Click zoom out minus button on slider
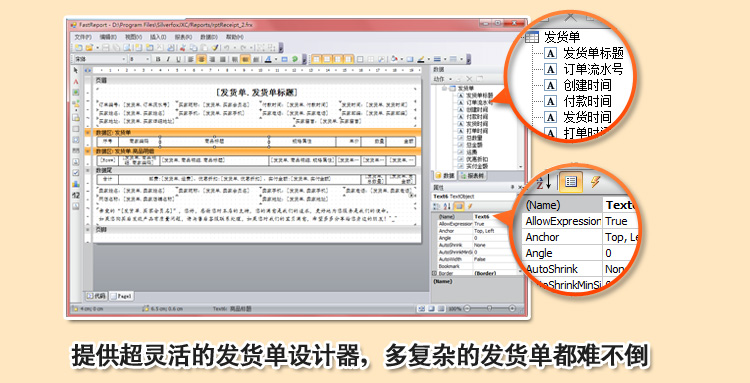Viewport: 750px width, 383px height. 467,308
